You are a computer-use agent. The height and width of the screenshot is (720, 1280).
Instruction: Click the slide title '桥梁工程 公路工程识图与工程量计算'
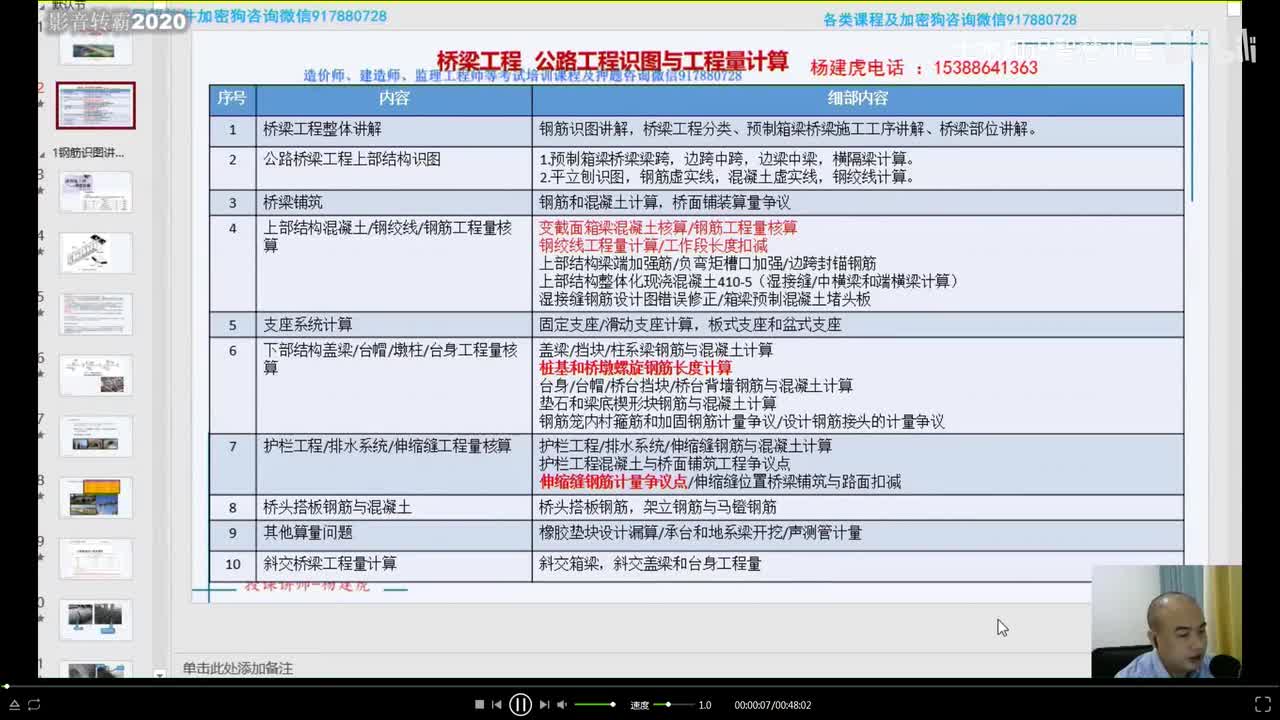coord(612,61)
